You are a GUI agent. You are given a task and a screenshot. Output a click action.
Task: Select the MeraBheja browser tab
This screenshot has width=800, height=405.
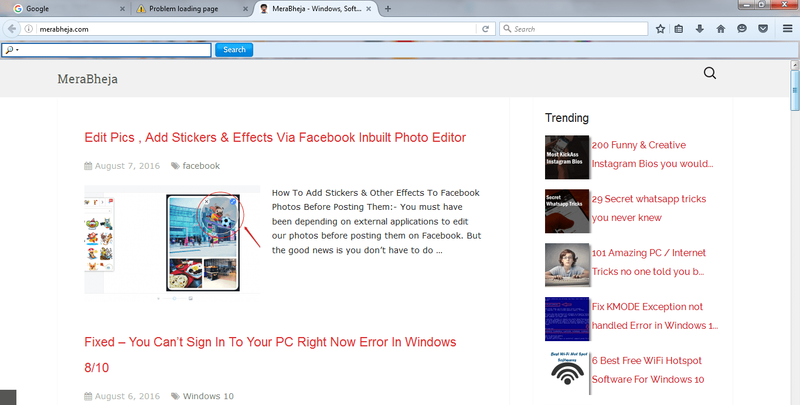[315, 9]
